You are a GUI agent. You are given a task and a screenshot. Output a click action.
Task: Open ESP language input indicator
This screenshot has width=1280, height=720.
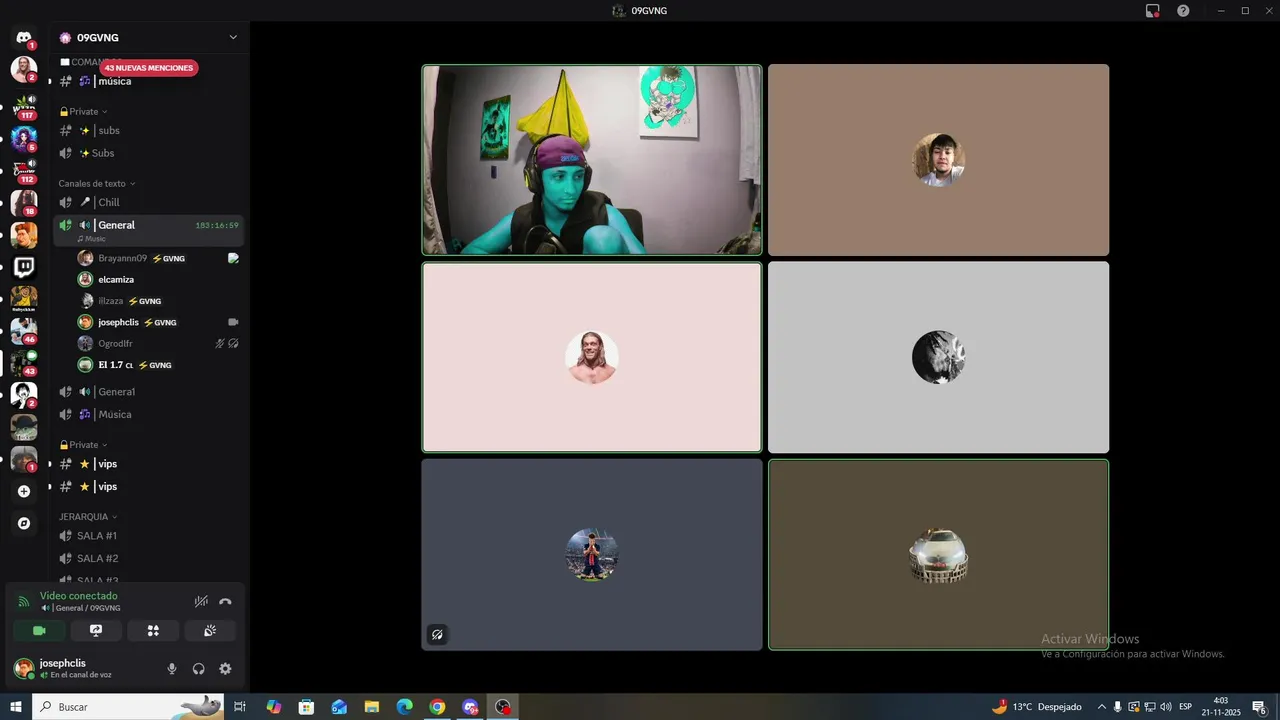pos(1185,707)
